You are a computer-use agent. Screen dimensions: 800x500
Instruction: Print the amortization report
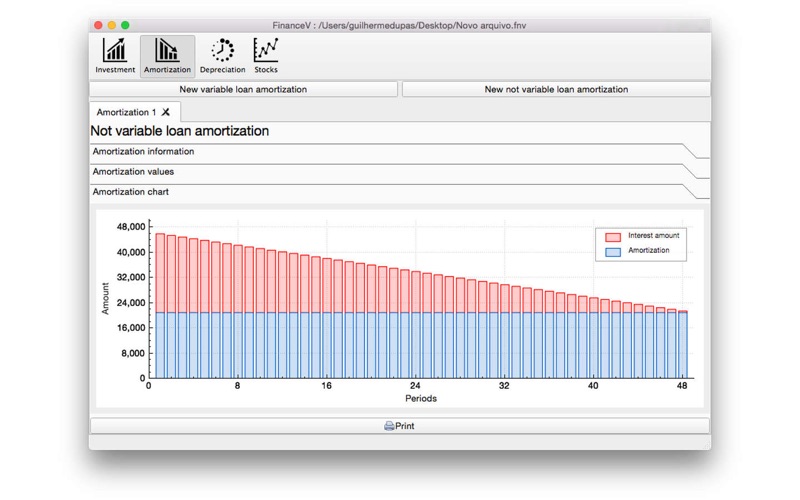[399, 426]
